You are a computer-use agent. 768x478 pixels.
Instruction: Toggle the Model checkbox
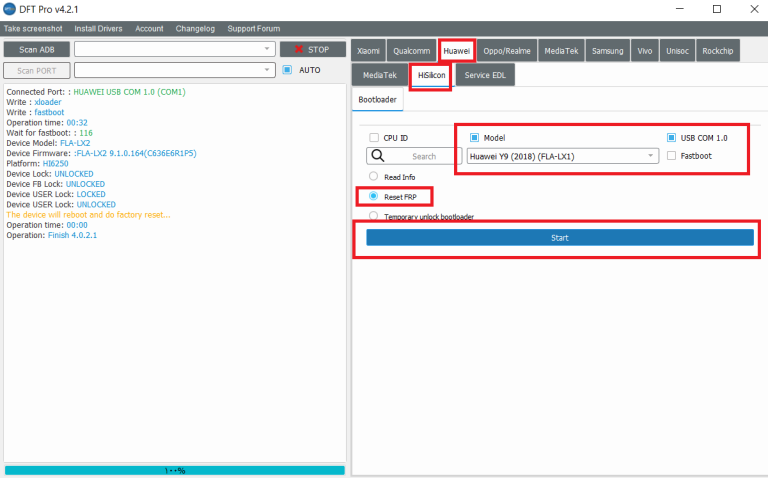coord(474,138)
